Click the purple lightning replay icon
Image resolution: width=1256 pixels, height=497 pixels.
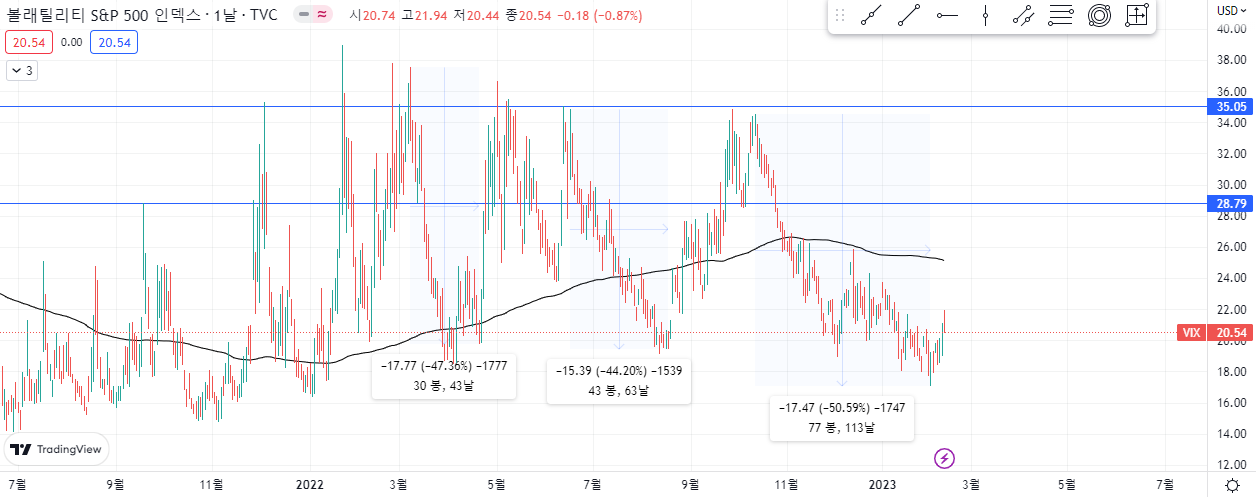click(x=945, y=459)
